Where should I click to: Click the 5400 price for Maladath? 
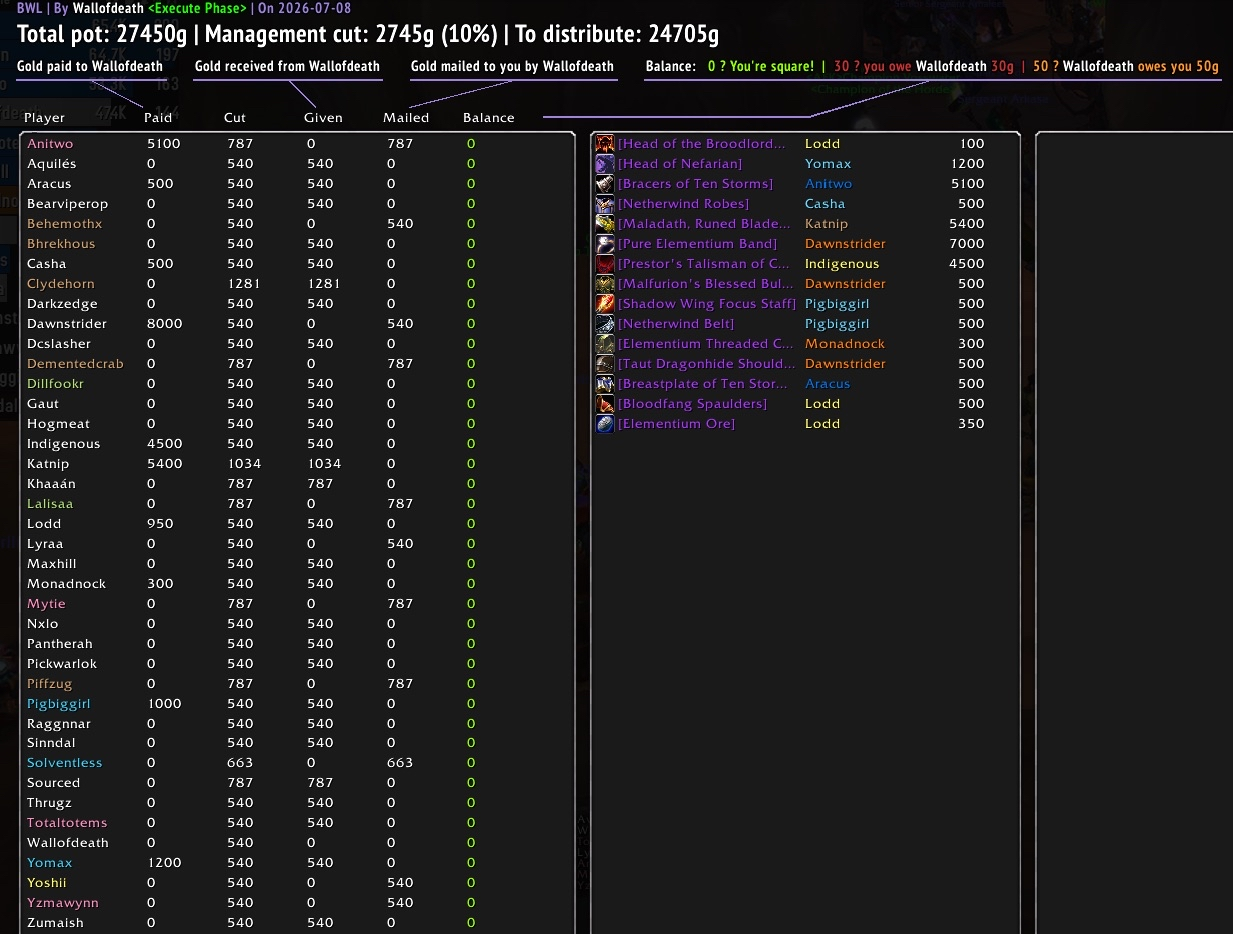(967, 224)
